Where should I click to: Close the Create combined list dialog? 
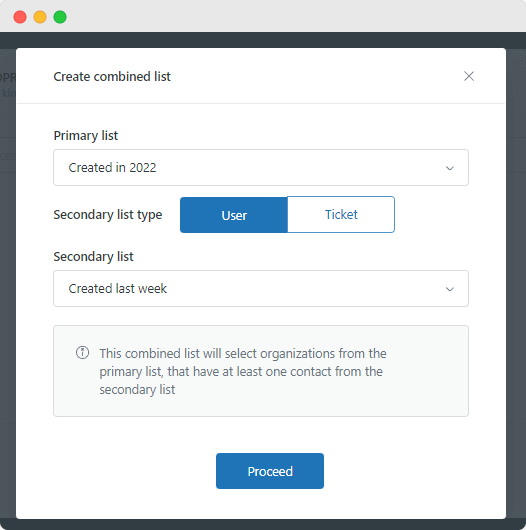coord(469,76)
